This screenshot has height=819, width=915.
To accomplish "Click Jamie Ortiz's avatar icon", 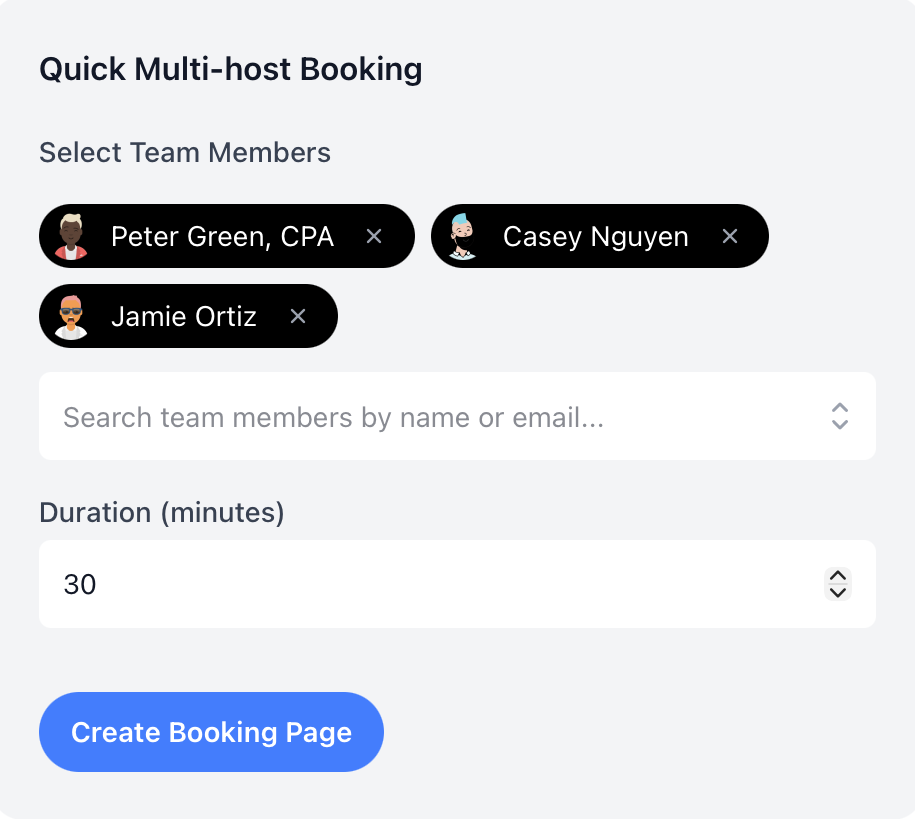I will (x=71, y=316).
